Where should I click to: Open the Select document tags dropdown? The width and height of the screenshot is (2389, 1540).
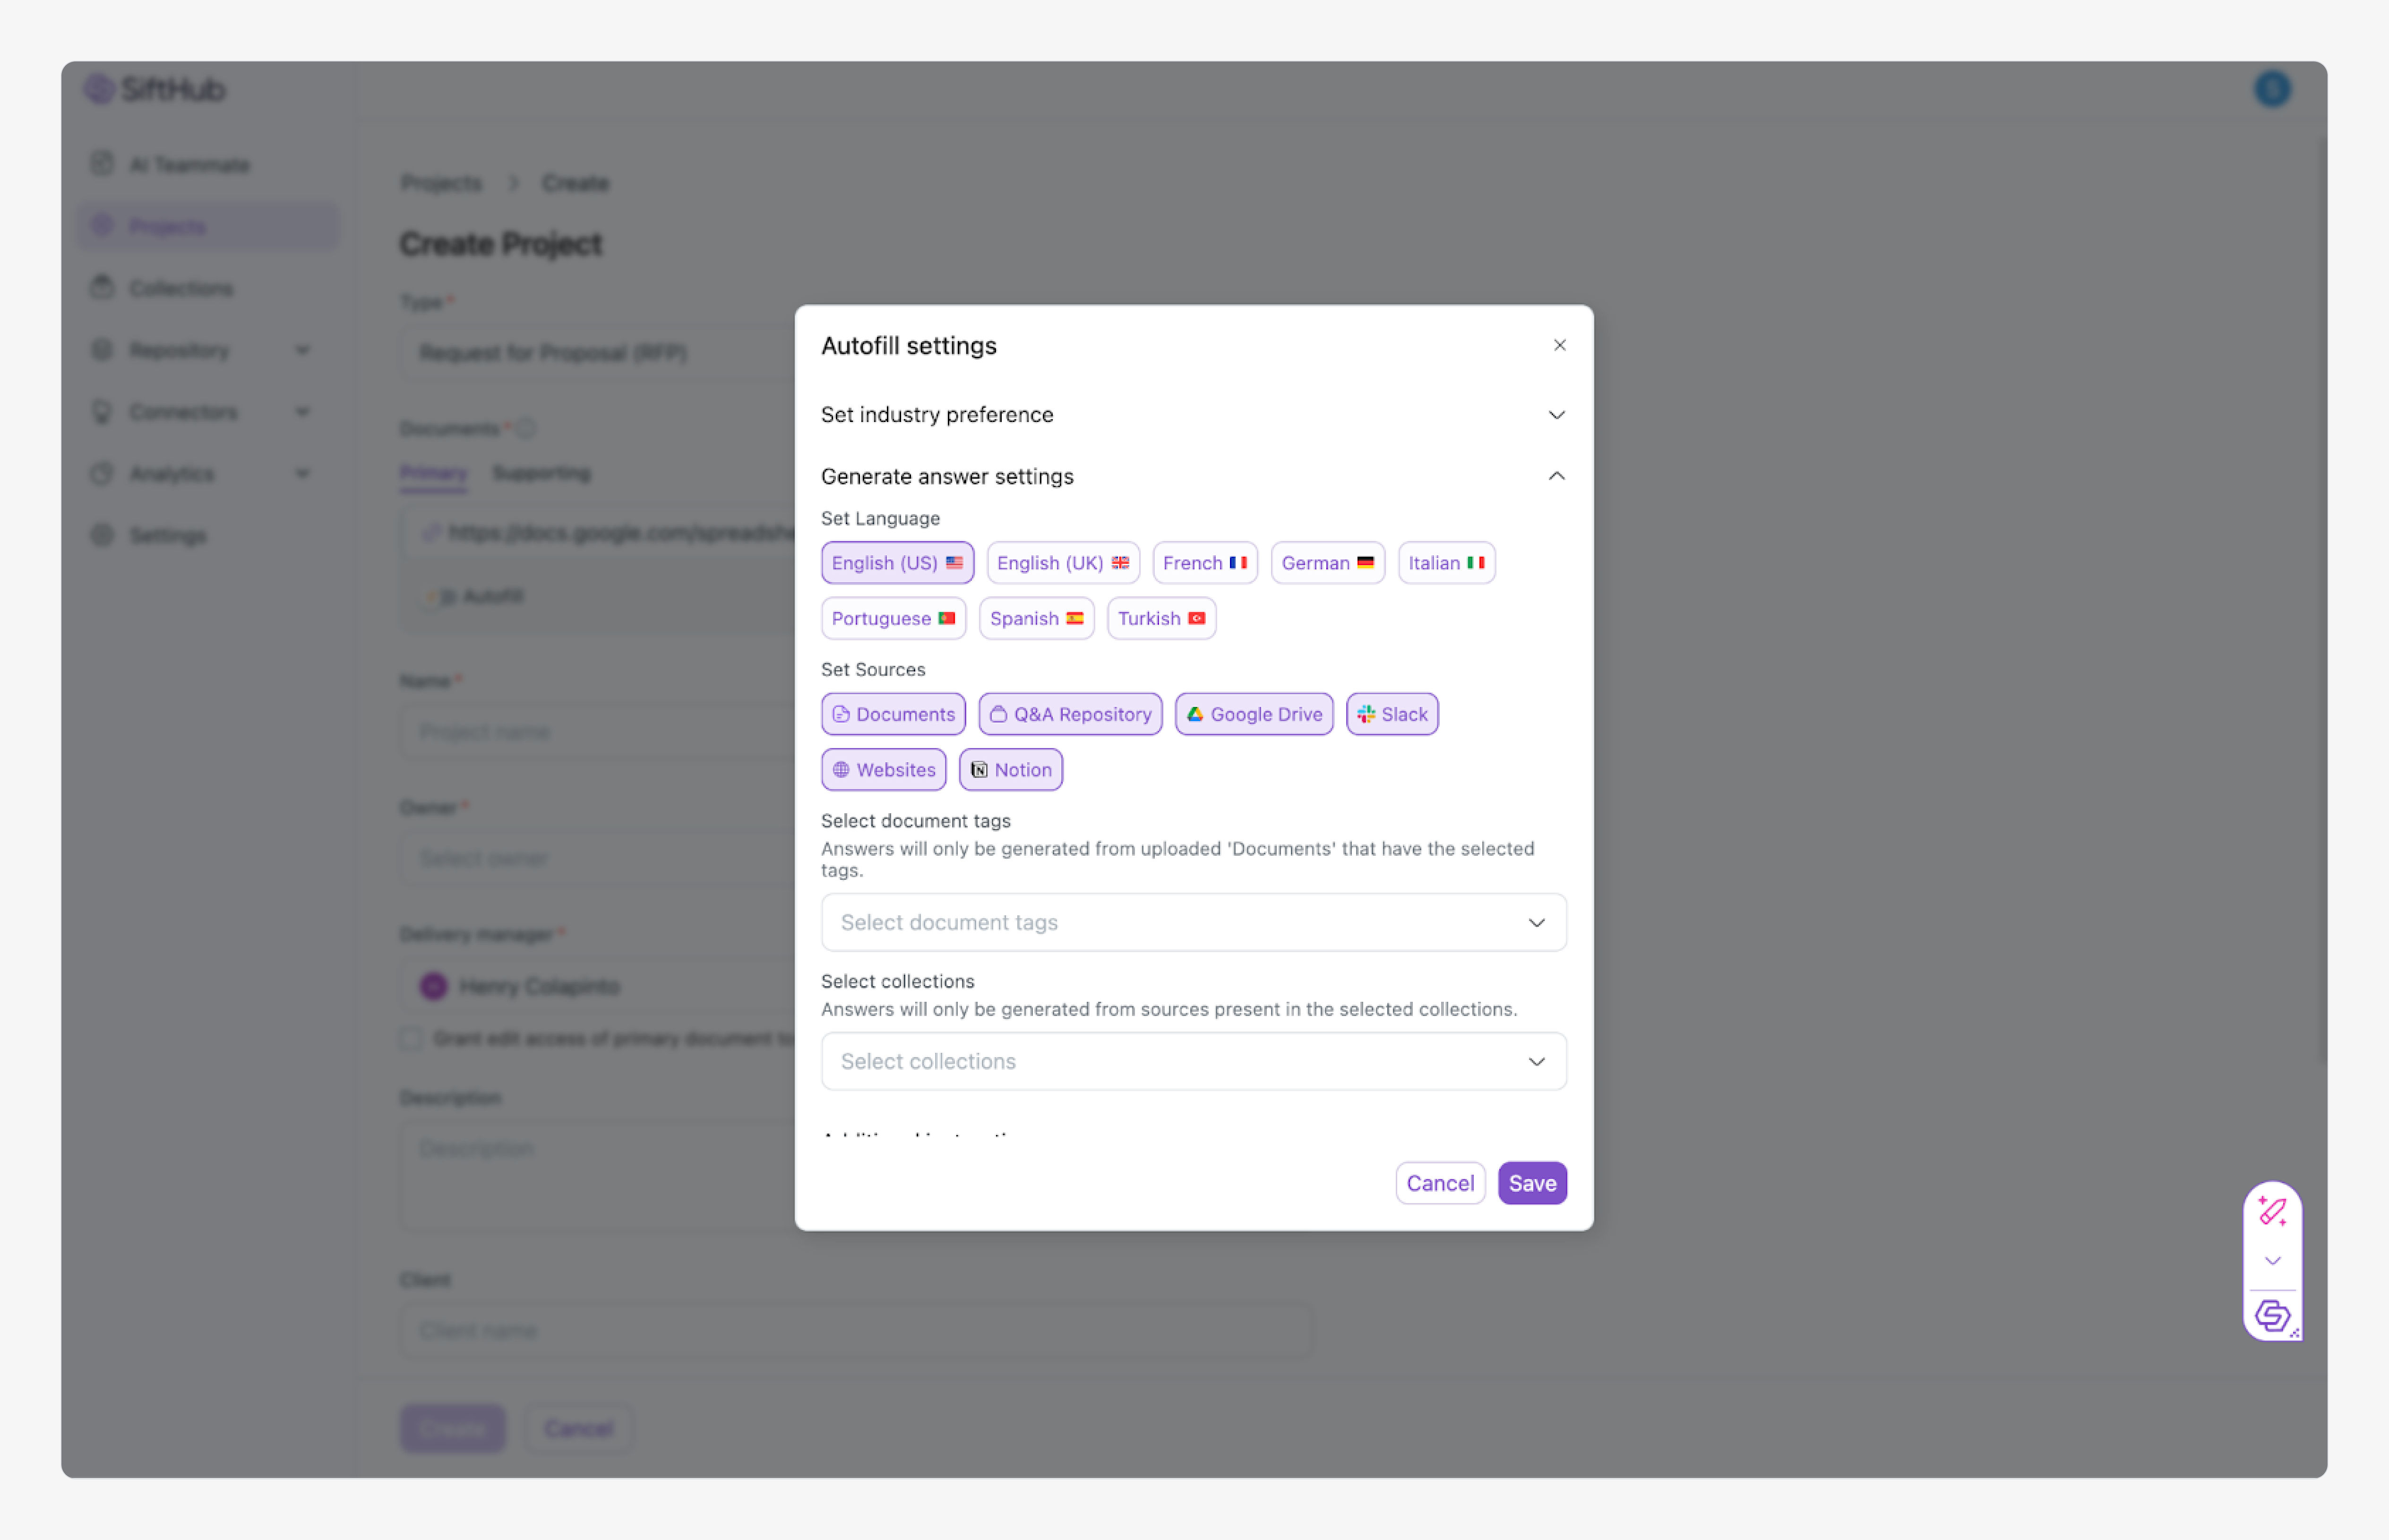(1192, 922)
